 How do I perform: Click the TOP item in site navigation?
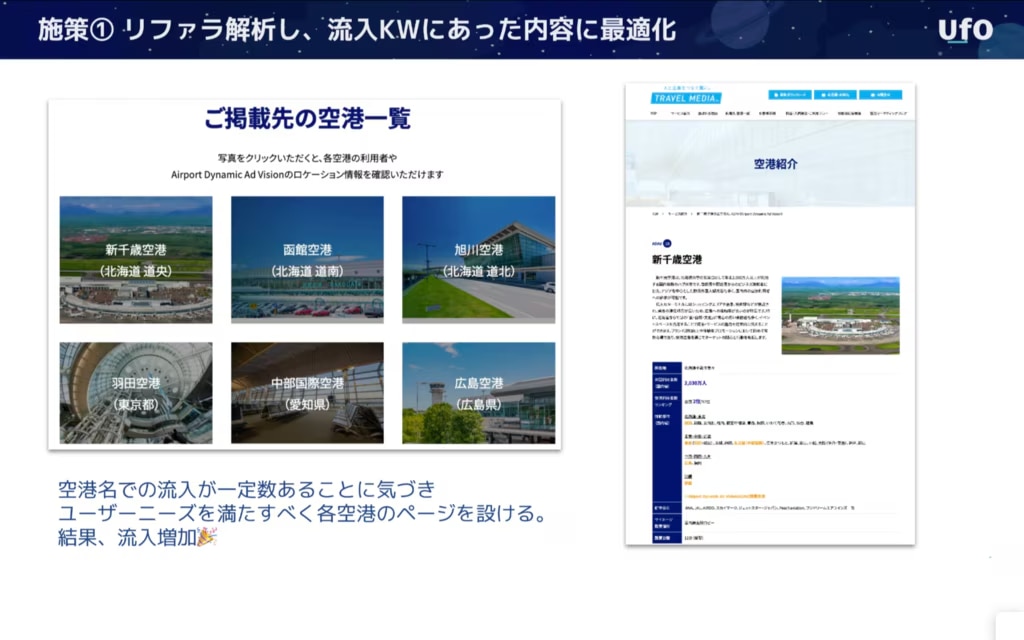click(653, 114)
